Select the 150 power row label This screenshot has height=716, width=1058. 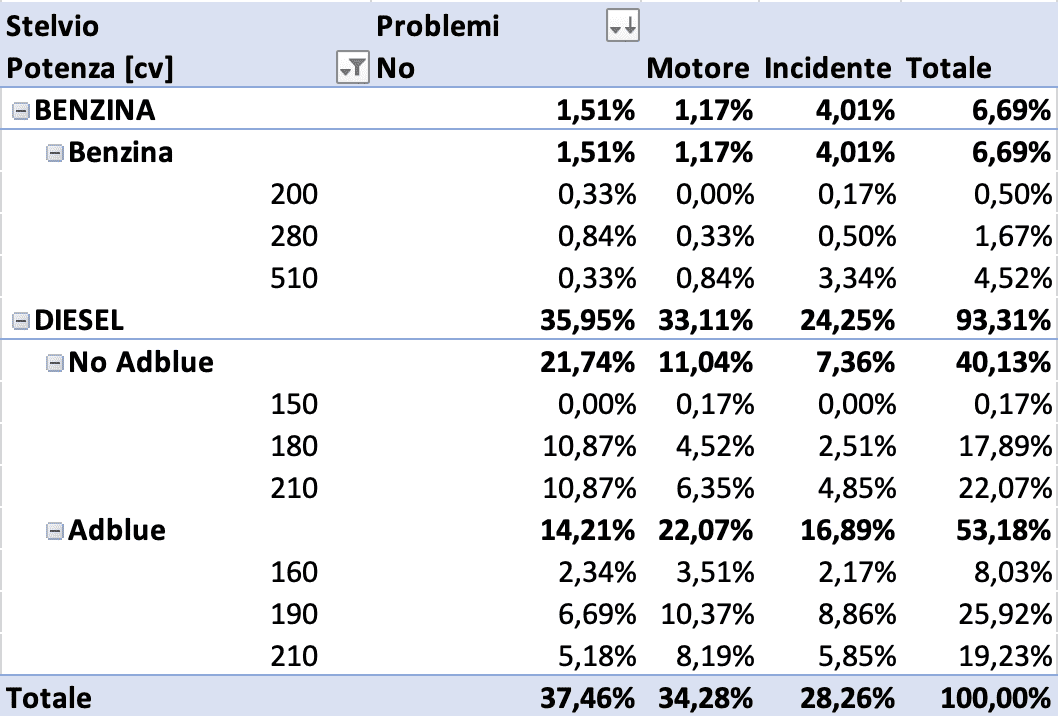click(294, 404)
